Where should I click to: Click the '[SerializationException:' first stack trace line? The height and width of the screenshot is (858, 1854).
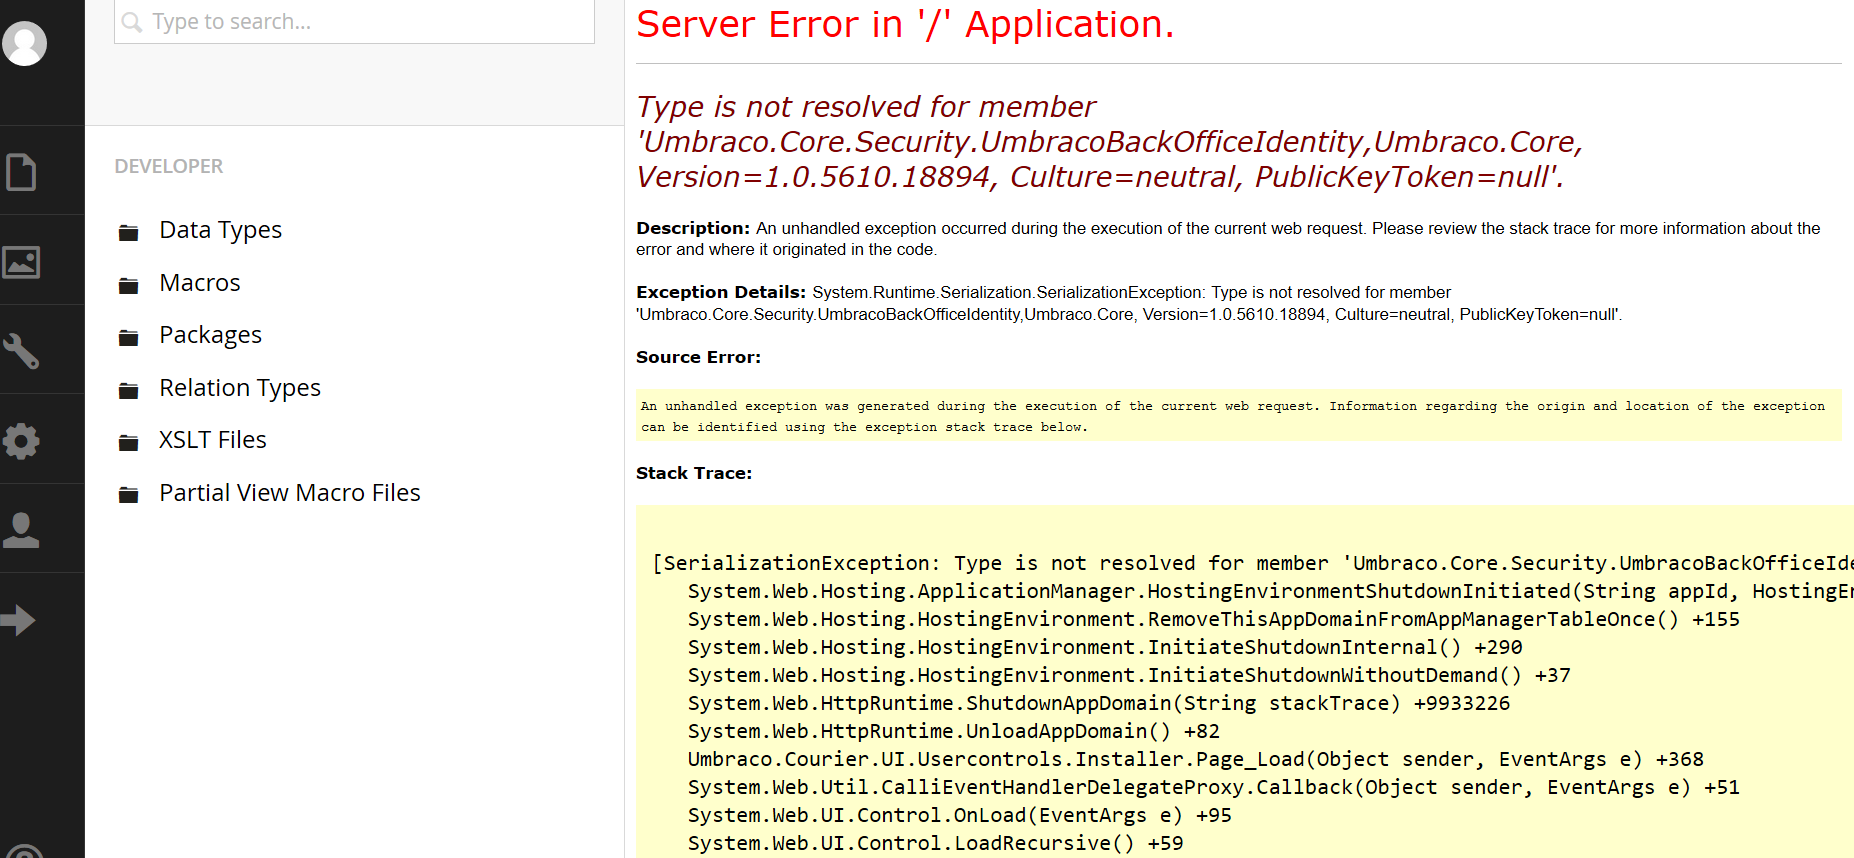[x=1252, y=563]
